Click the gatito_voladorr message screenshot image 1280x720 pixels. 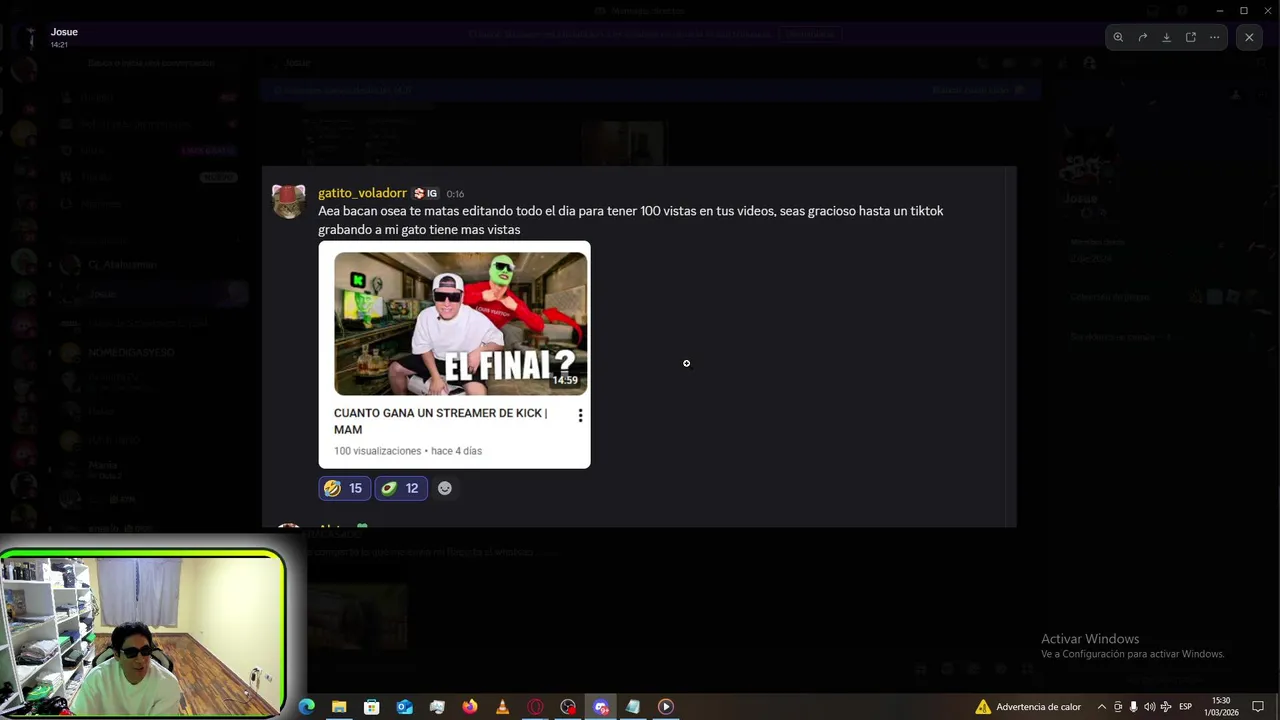click(x=639, y=346)
